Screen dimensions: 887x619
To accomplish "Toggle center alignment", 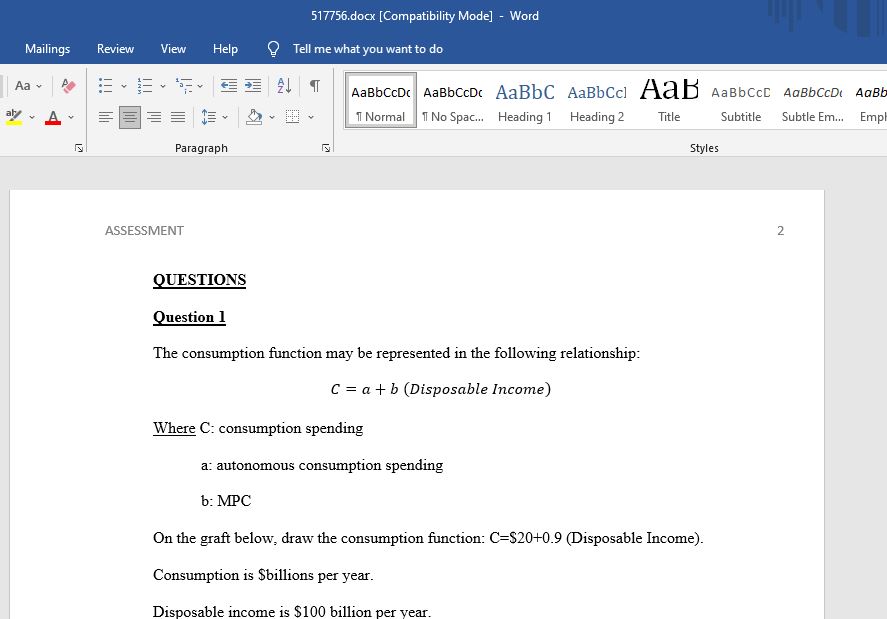I will (130, 117).
